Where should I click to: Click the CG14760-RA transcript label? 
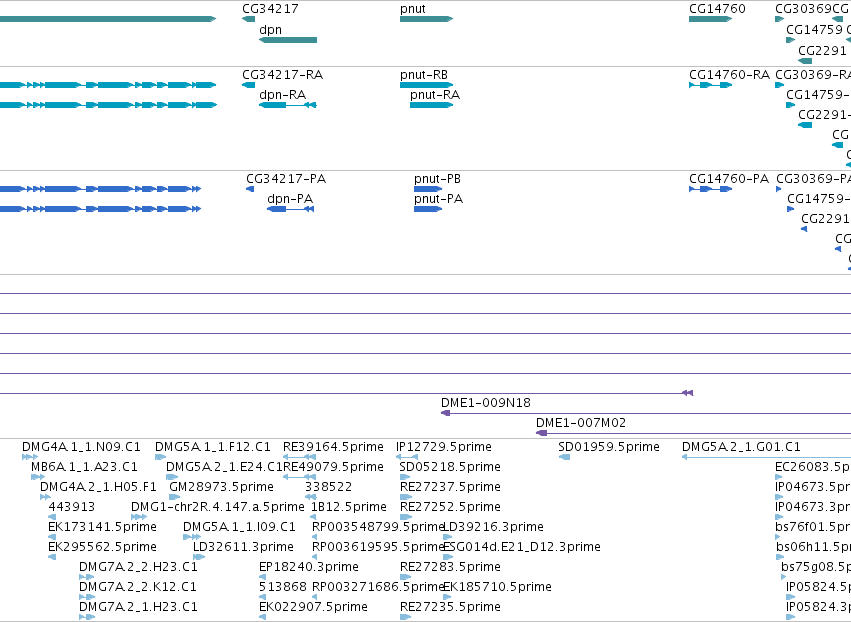(729, 74)
